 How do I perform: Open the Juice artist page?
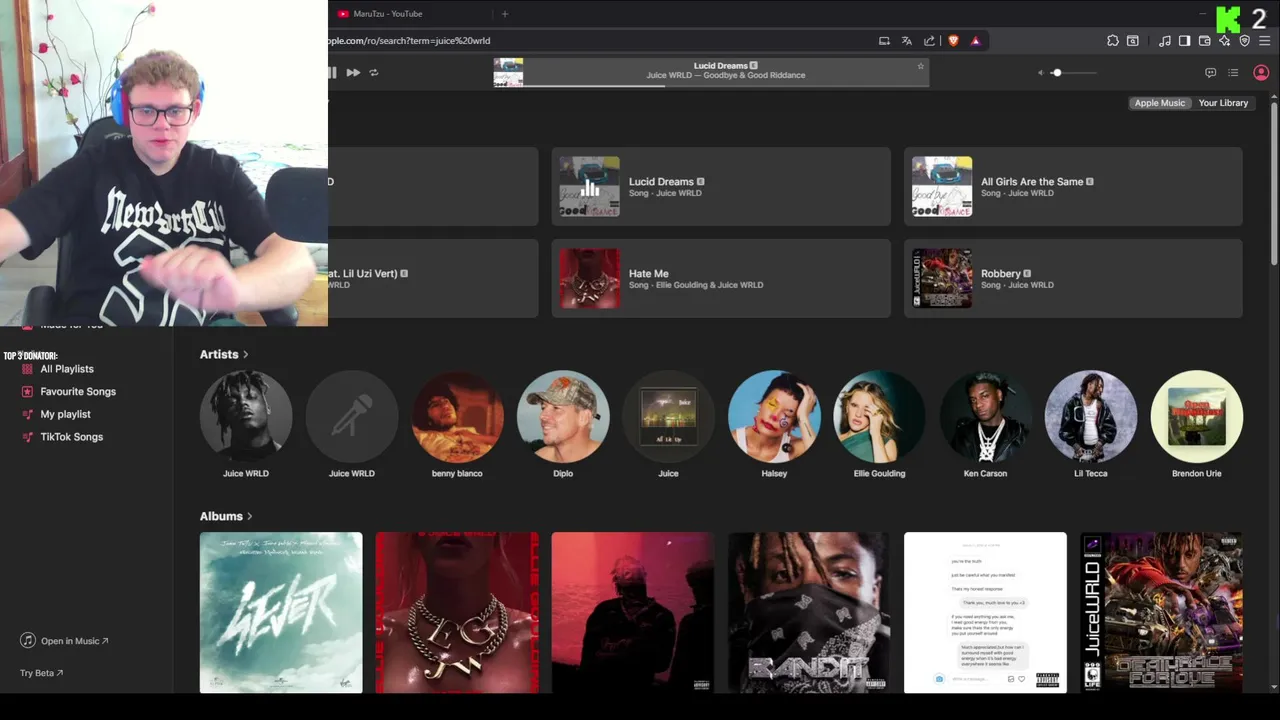(668, 417)
